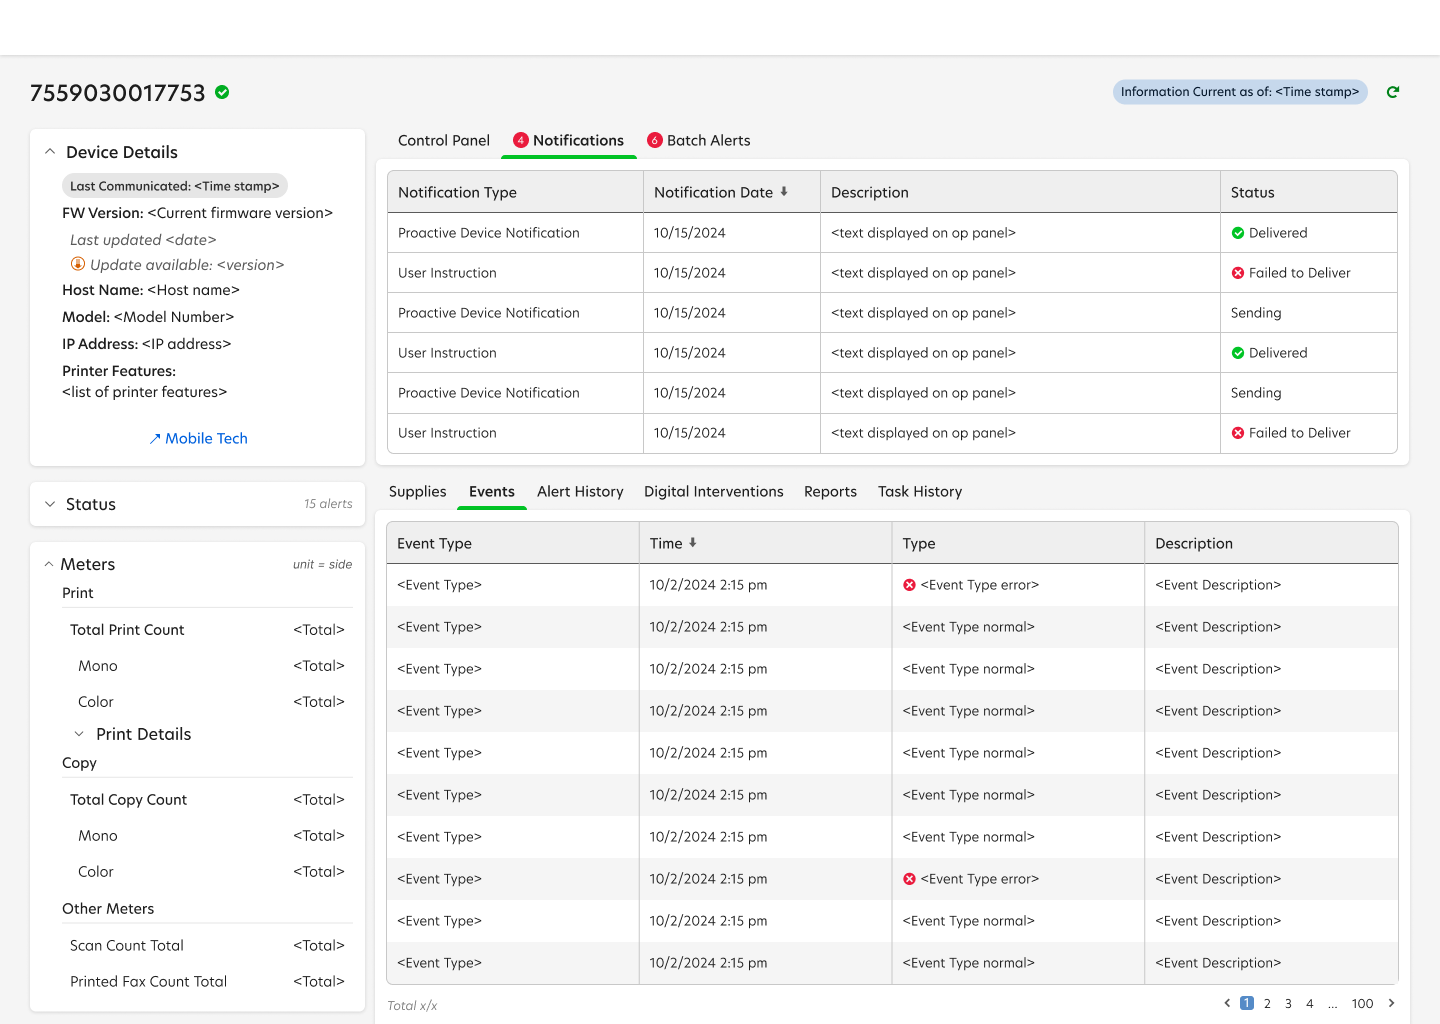Jump to page 100 in pagination
Image resolution: width=1440 pixels, height=1024 pixels.
point(1362,1003)
